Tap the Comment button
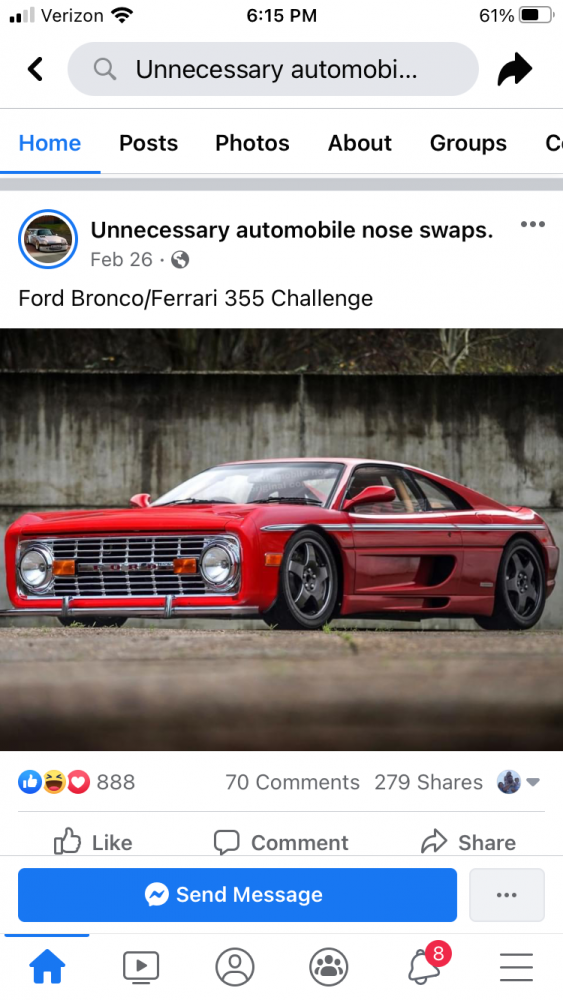563x1000 pixels. point(281,842)
